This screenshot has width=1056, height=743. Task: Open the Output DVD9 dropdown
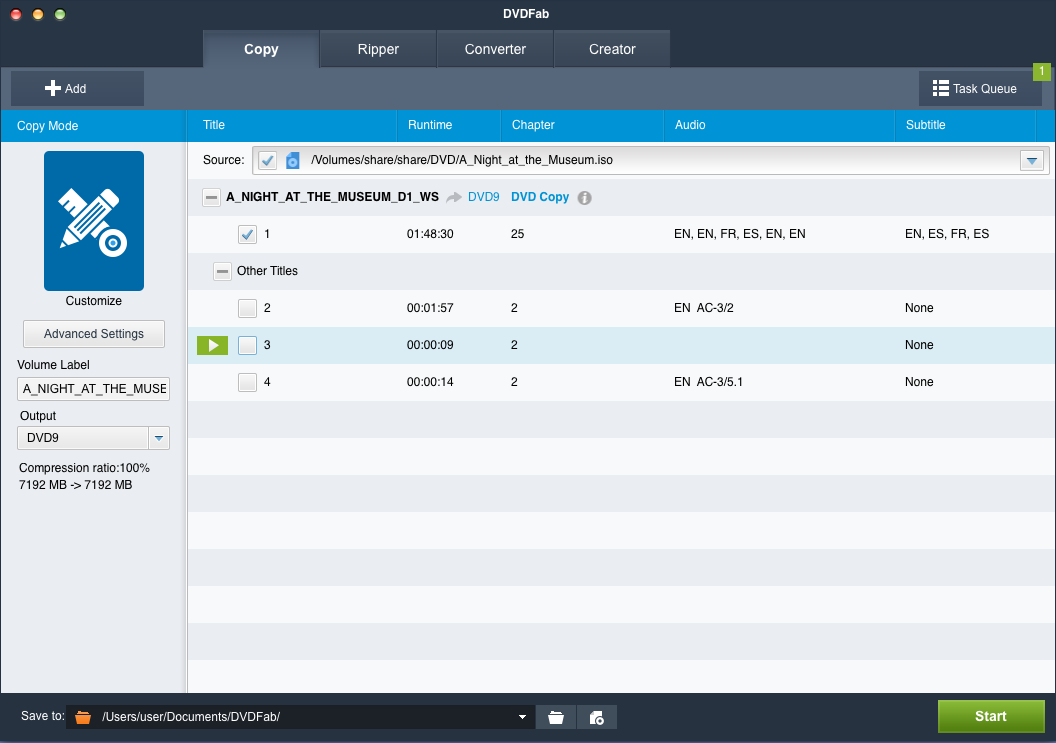pos(159,438)
